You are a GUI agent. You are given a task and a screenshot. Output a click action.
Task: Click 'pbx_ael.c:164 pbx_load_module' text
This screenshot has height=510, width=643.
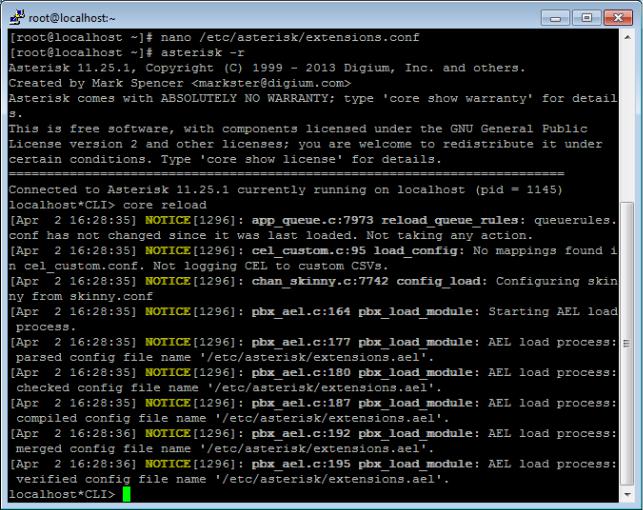362,311
